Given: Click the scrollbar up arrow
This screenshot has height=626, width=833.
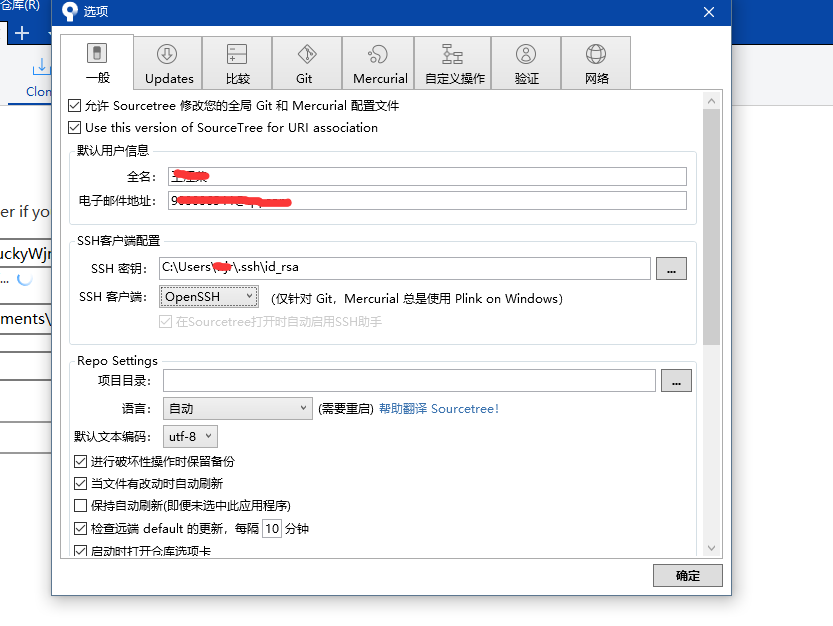Looking at the screenshot, I should [x=711, y=100].
